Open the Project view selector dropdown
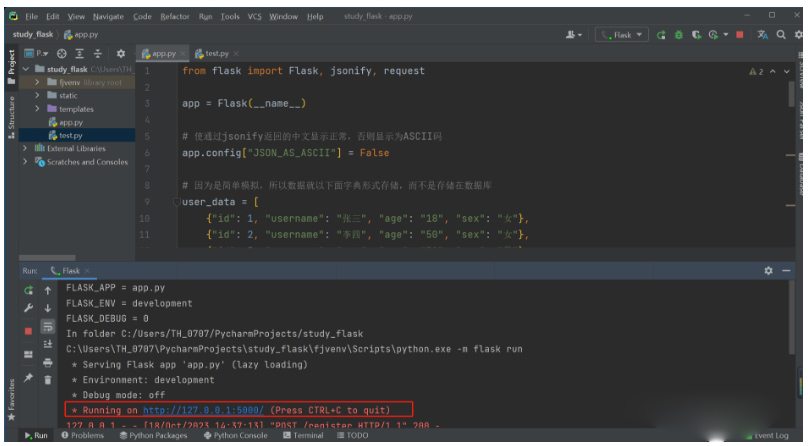This screenshot has width=810, height=446. tap(36, 53)
